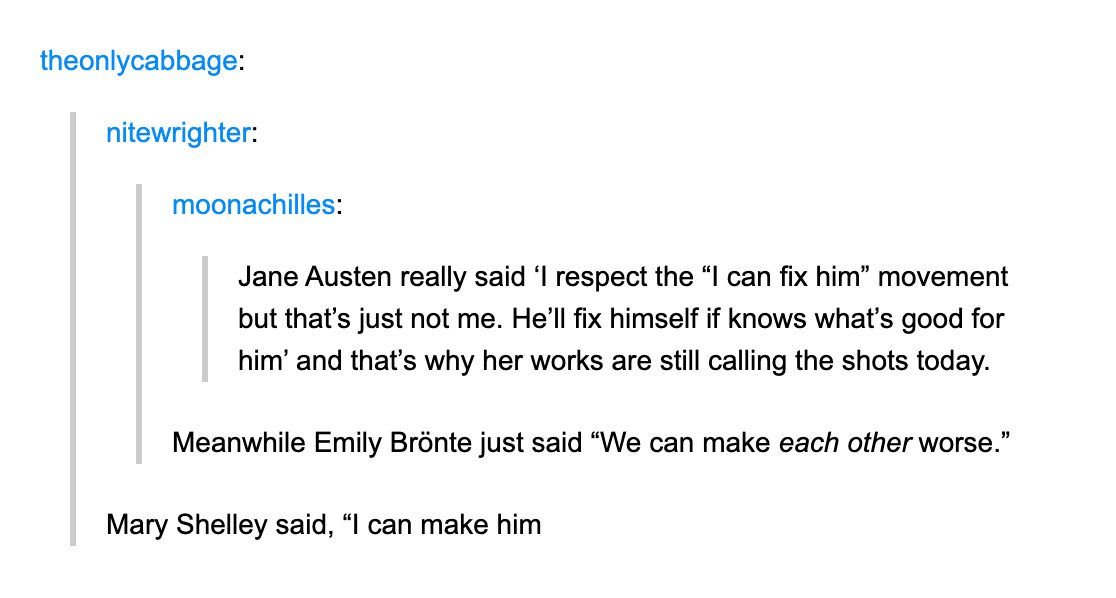The width and height of the screenshot is (1116, 598).
Task: Click the Jane Austen quote paragraph
Action: (622, 318)
